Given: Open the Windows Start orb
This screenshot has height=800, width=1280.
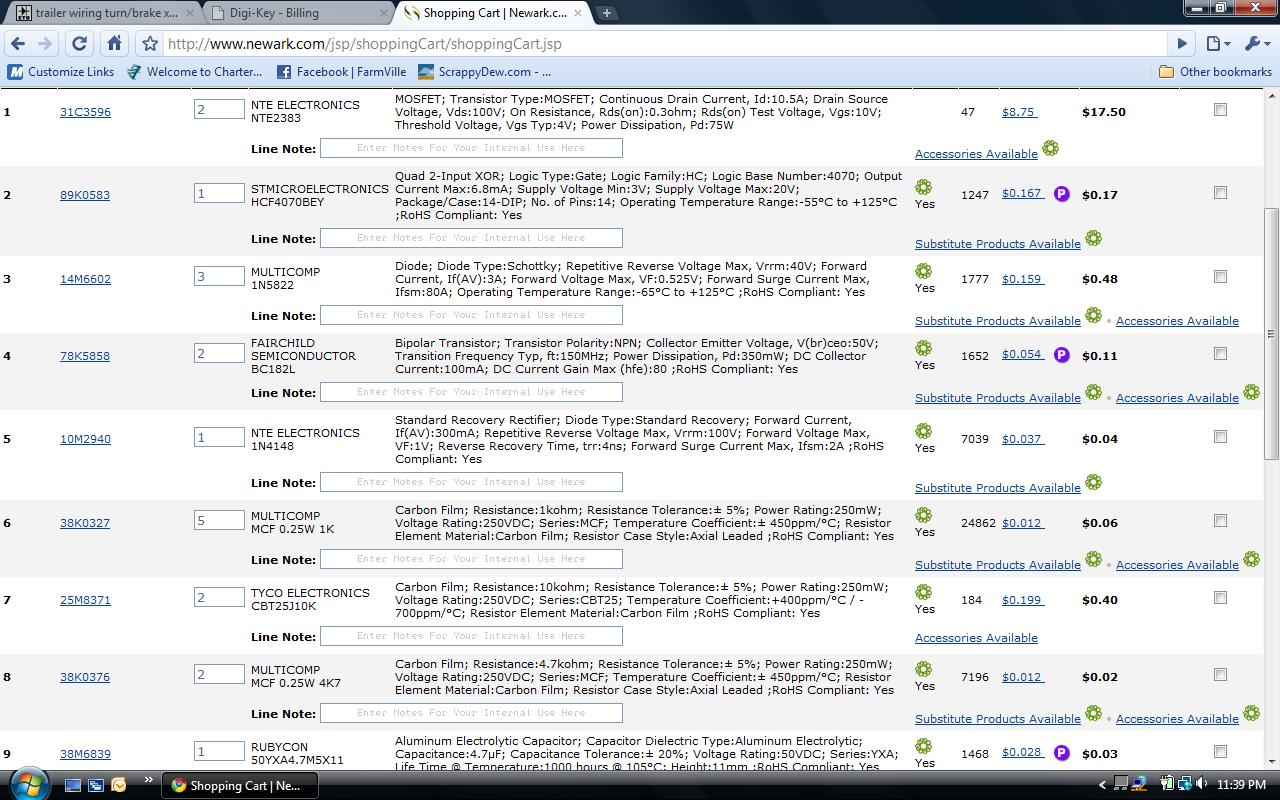Looking at the screenshot, I should [27, 783].
